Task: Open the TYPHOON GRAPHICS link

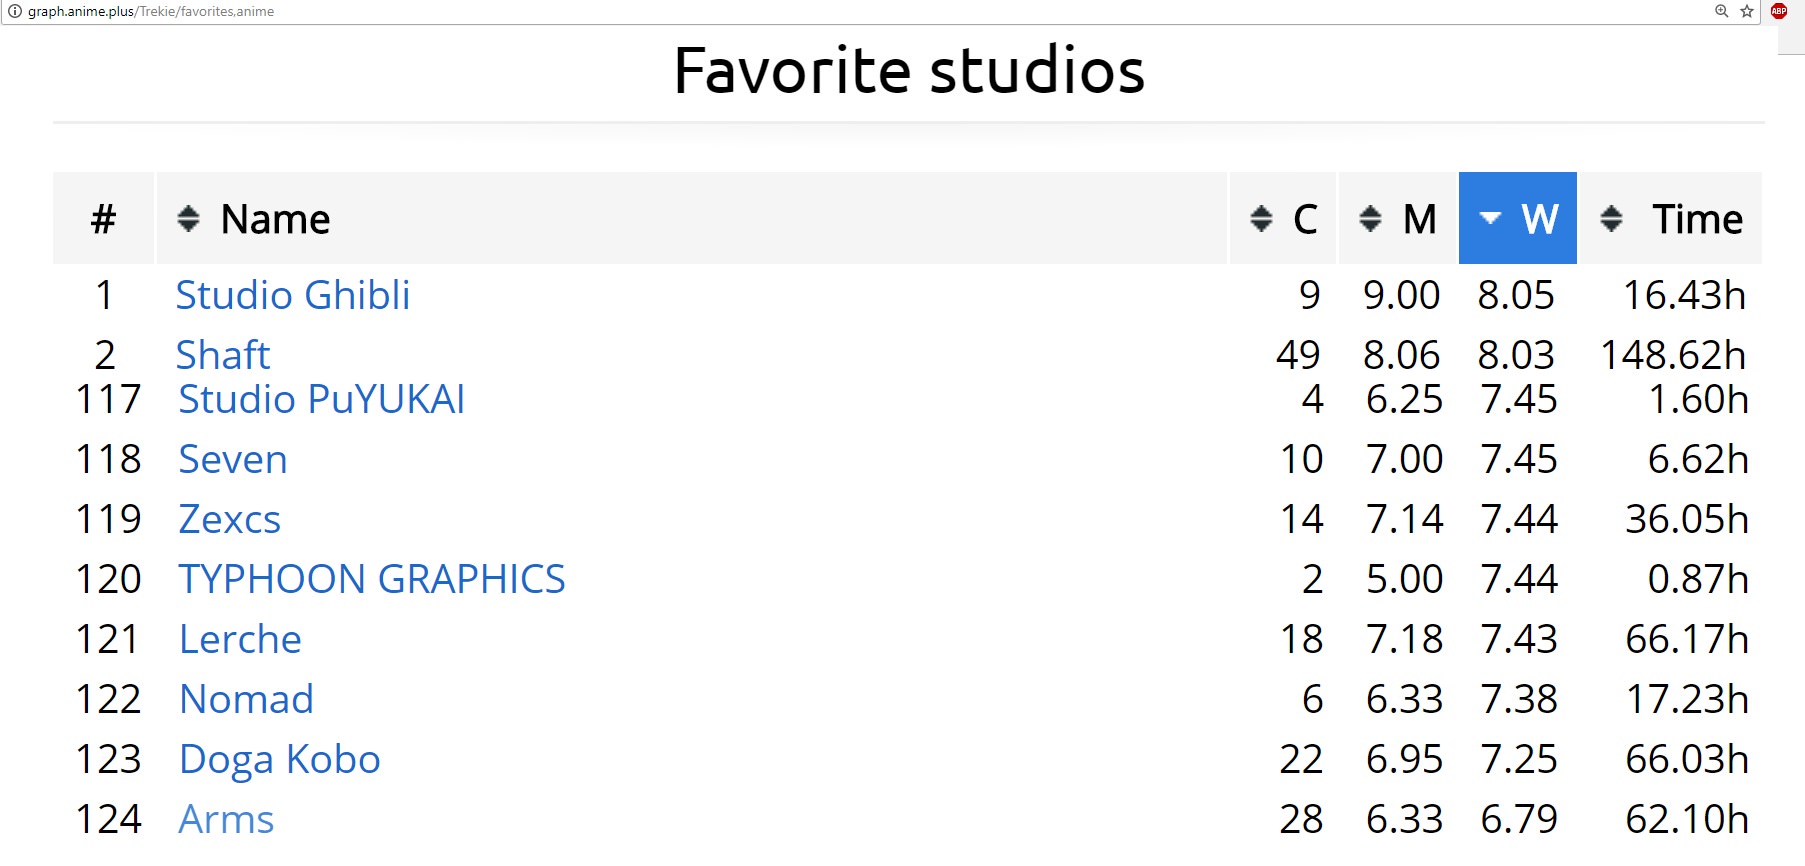Action: pyautogui.click(x=371, y=579)
